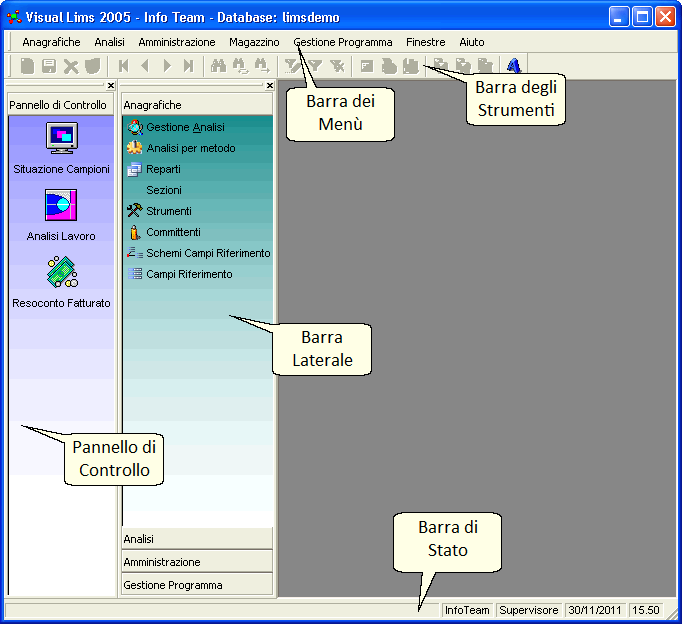Select Analisi per metodo in sidebar
Image resolution: width=682 pixels, height=624 pixels.
[190, 149]
